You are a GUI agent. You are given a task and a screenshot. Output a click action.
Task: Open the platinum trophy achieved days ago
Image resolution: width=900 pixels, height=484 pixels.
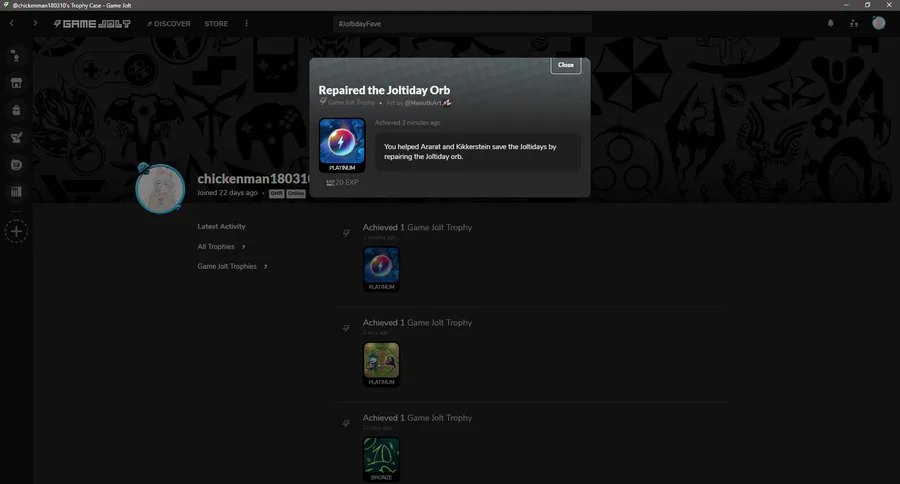(x=381, y=364)
